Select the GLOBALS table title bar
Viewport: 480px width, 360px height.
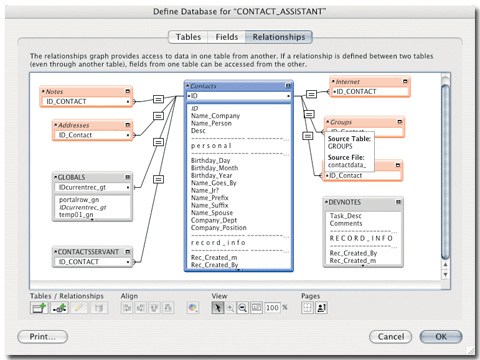(x=92, y=177)
